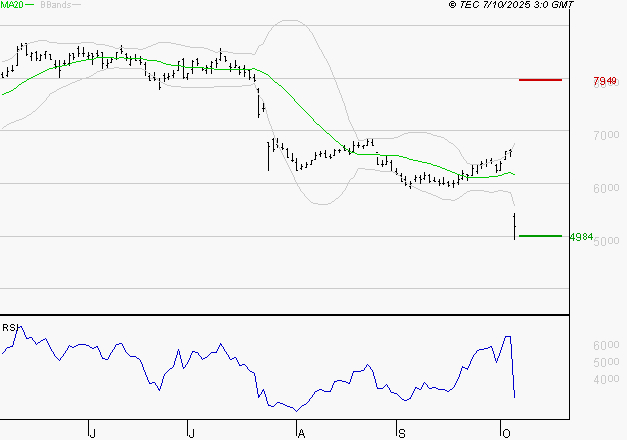Click the 6000 price axis label above RSI panel
Screen dimensions: 627x440
click(606, 188)
